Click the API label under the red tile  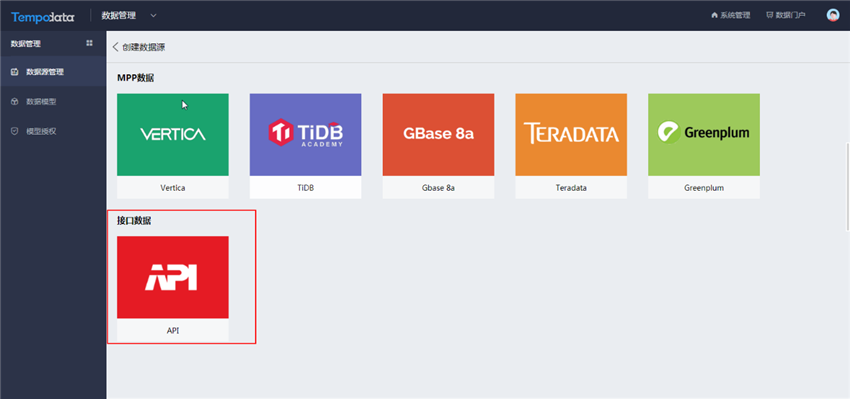click(x=172, y=331)
